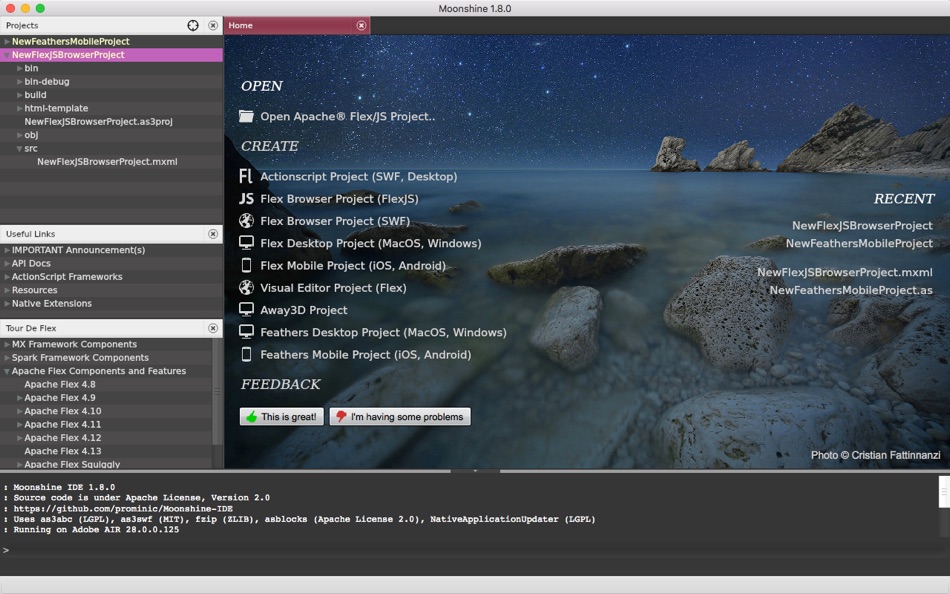
Task: Open recent file NewFeathersMobileProject.as
Action: tap(851, 290)
